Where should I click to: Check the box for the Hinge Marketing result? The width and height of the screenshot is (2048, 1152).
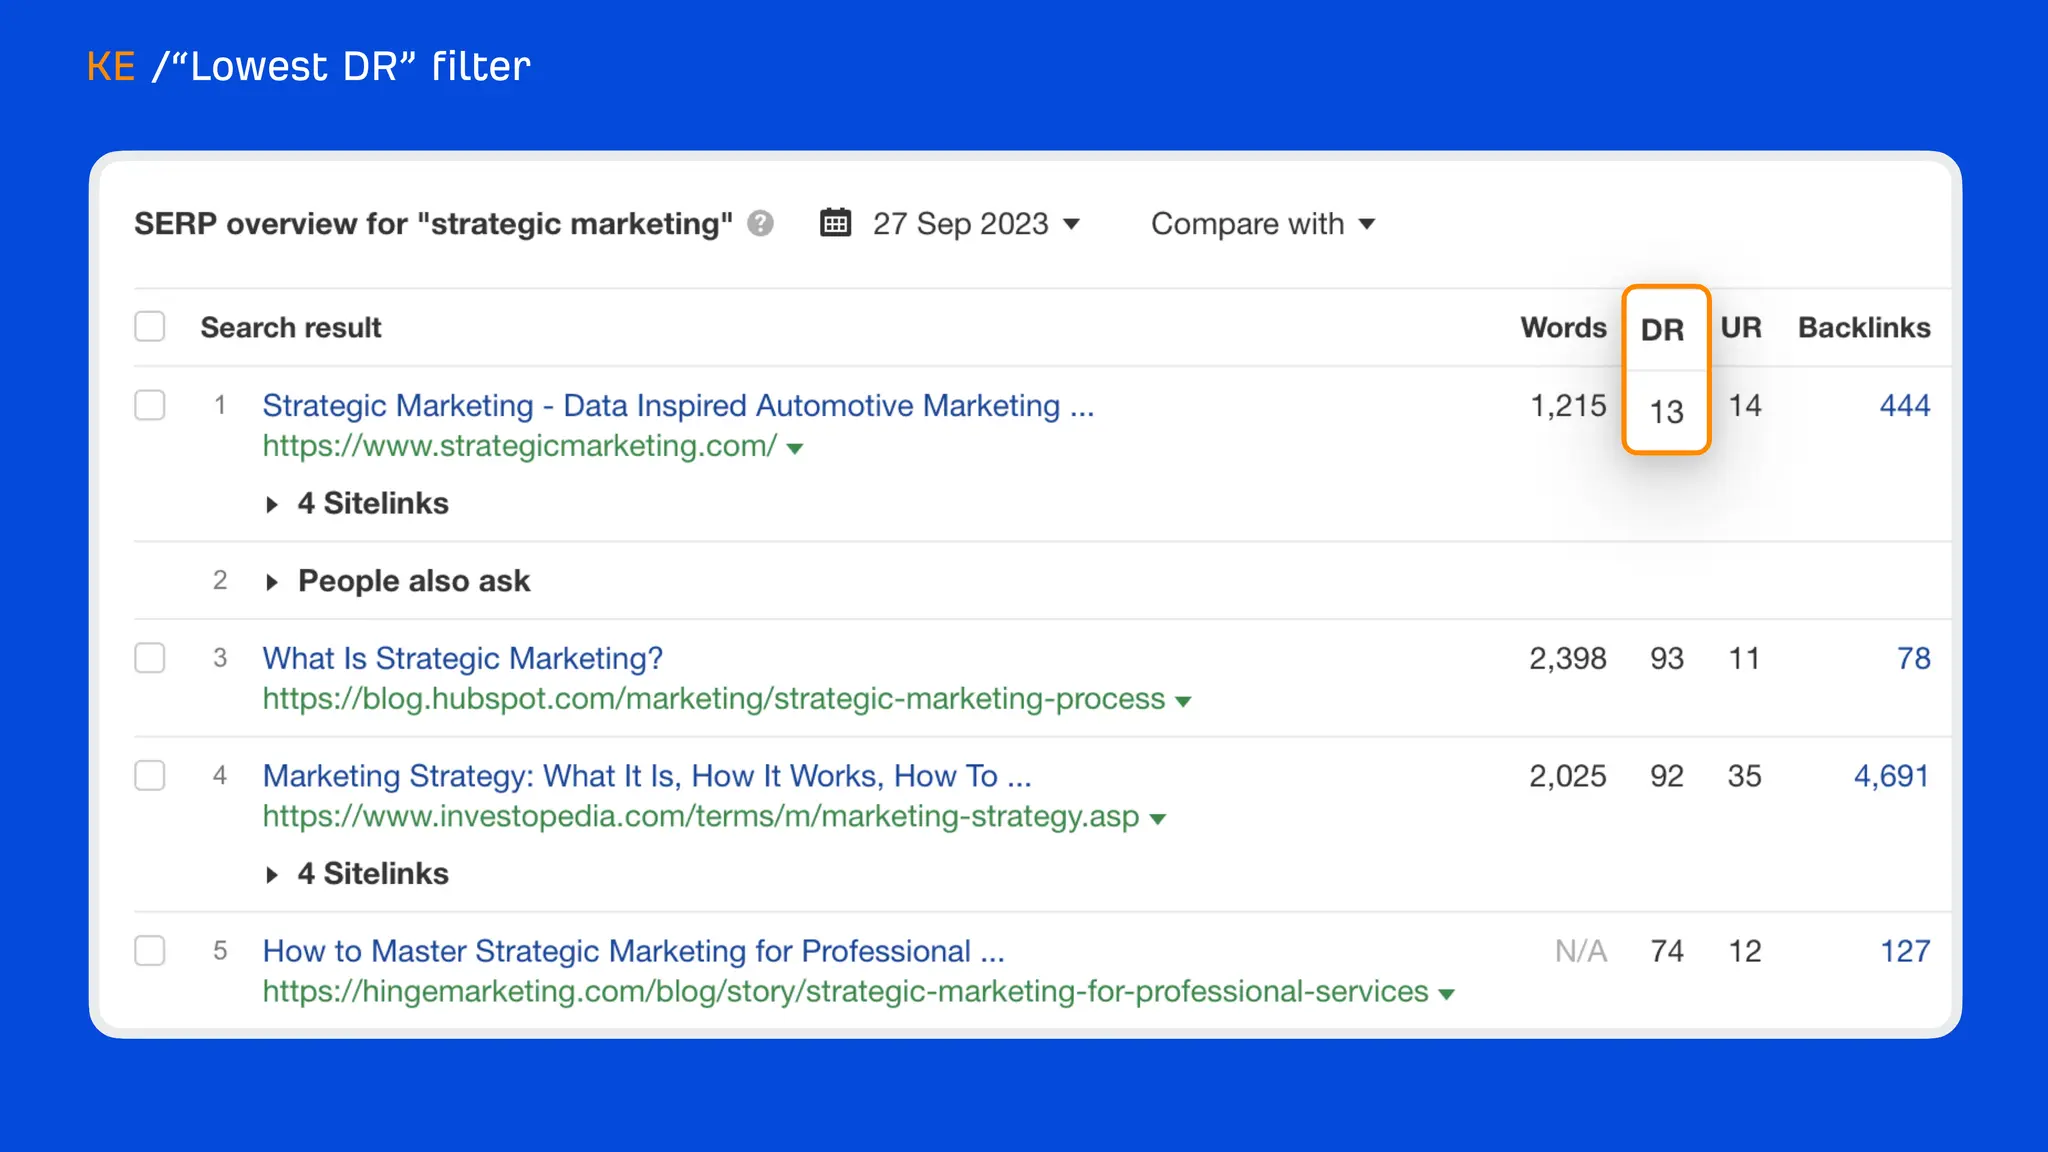(x=150, y=950)
